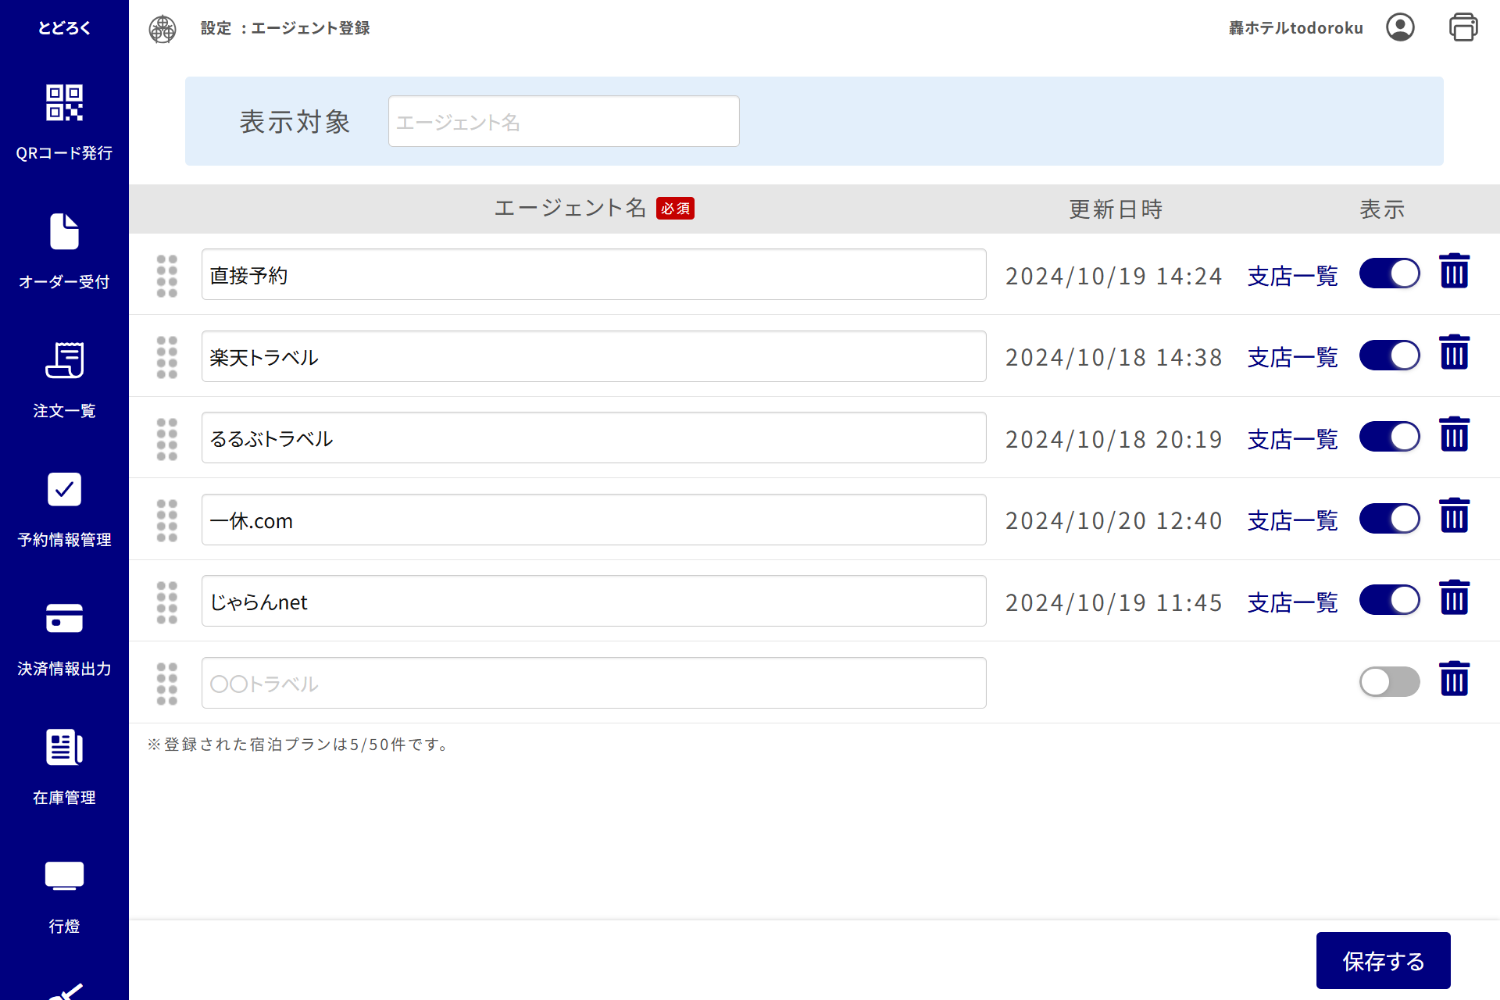Open 支店一覧 for 一休.com
This screenshot has height=1000, width=1500.
(x=1291, y=520)
